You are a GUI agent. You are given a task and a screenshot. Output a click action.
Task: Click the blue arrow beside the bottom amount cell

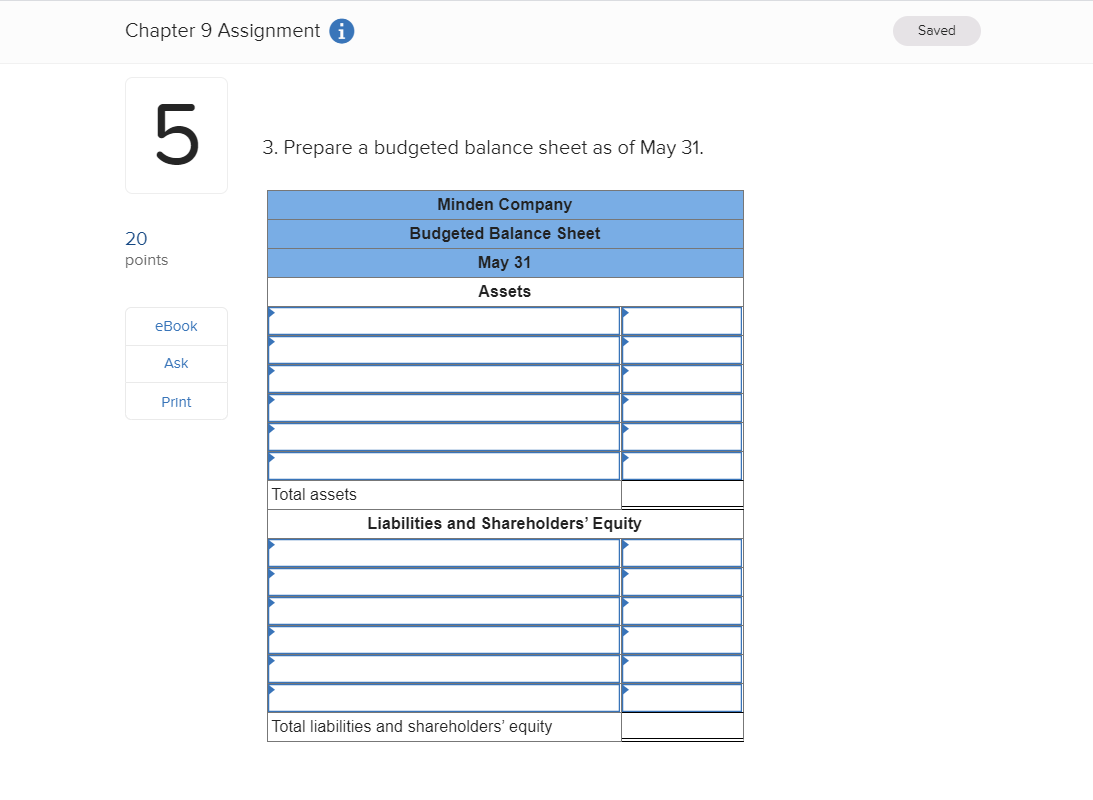[627, 691]
